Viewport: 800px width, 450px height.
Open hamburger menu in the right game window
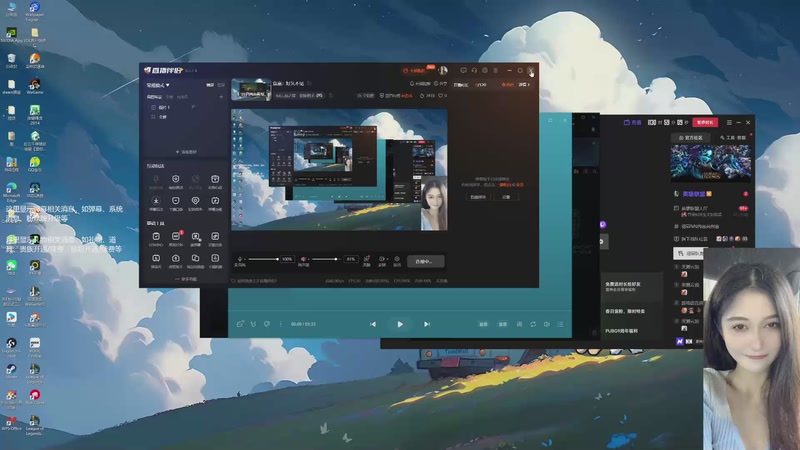(729, 122)
